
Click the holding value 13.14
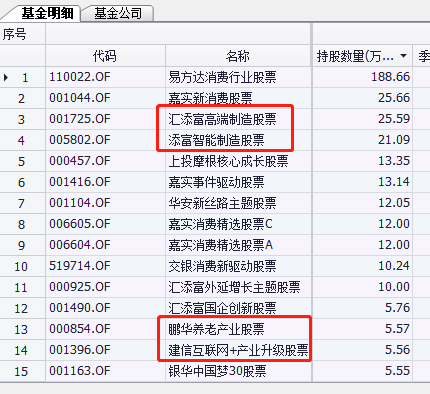394,182
